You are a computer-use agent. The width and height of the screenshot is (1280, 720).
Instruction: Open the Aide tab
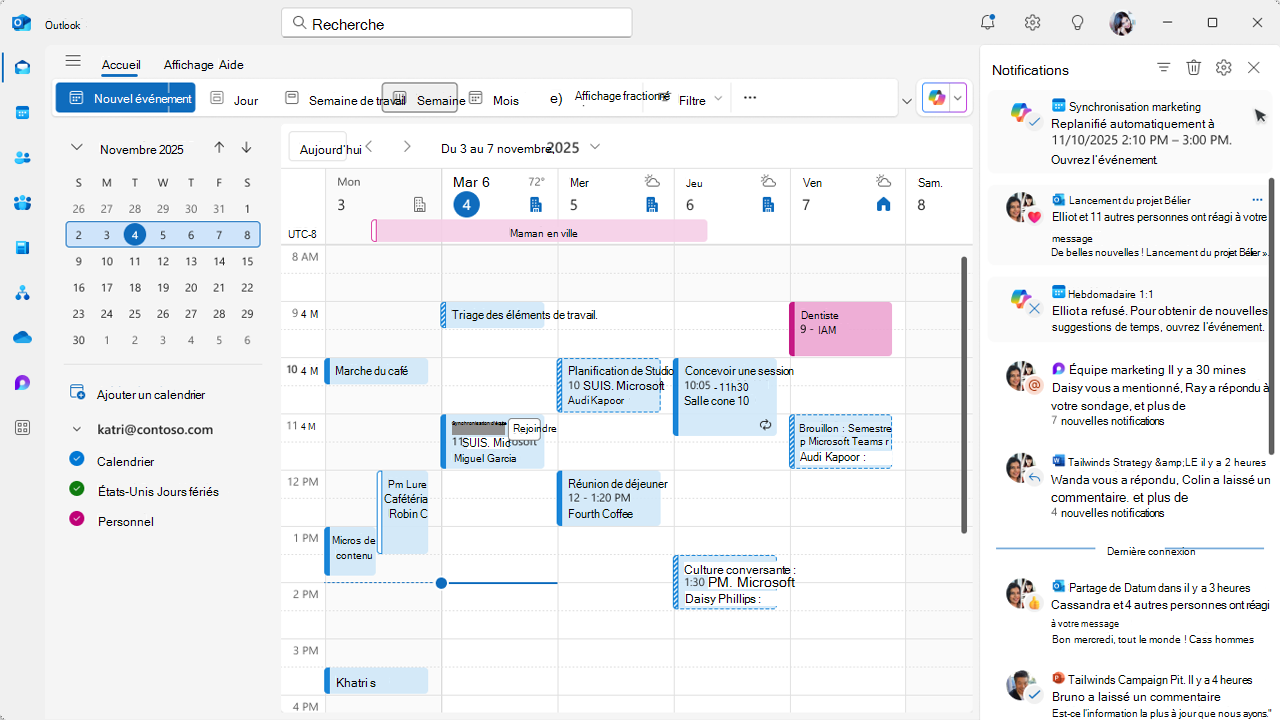(x=231, y=65)
